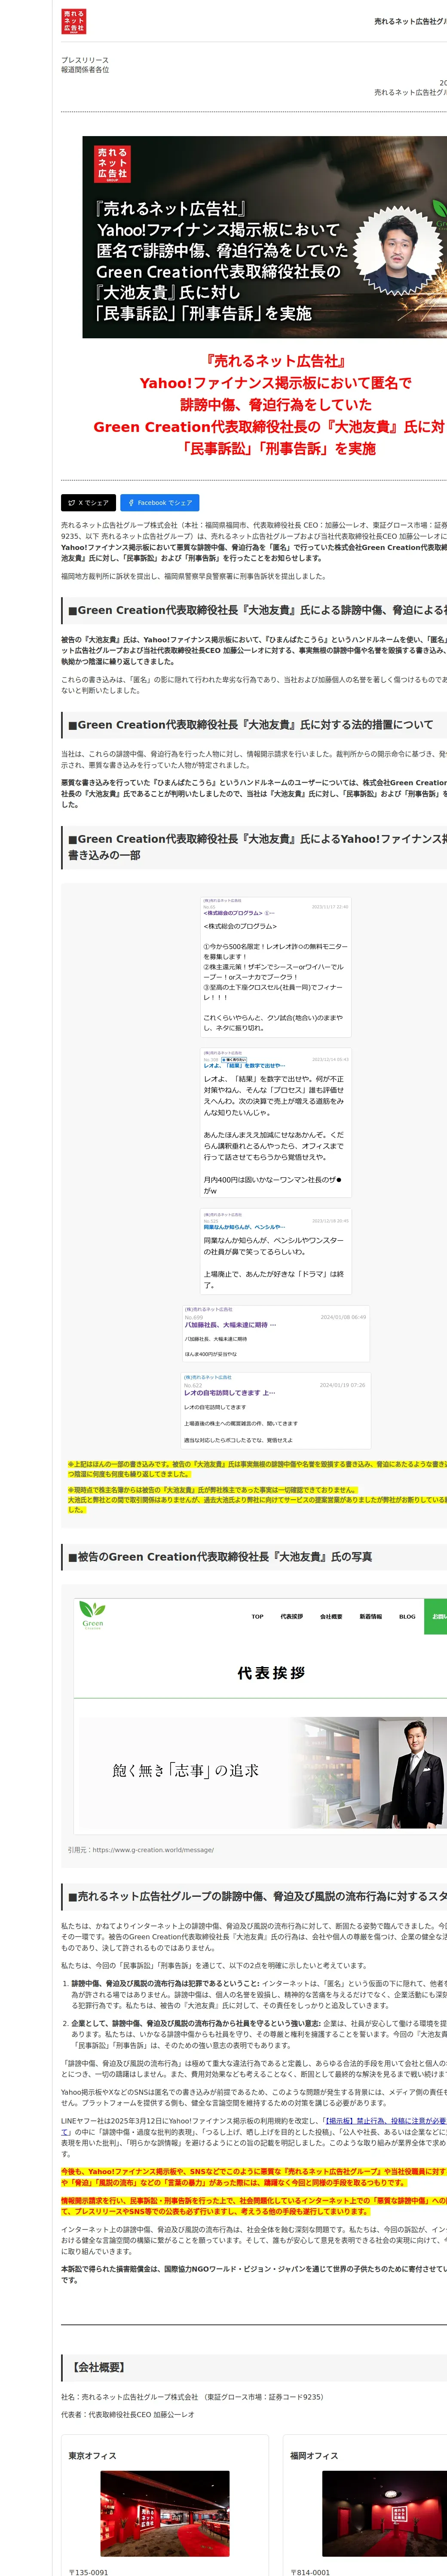
Task: Click TOP in embedded Green Creation nav
Action: (x=257, y=1616)
